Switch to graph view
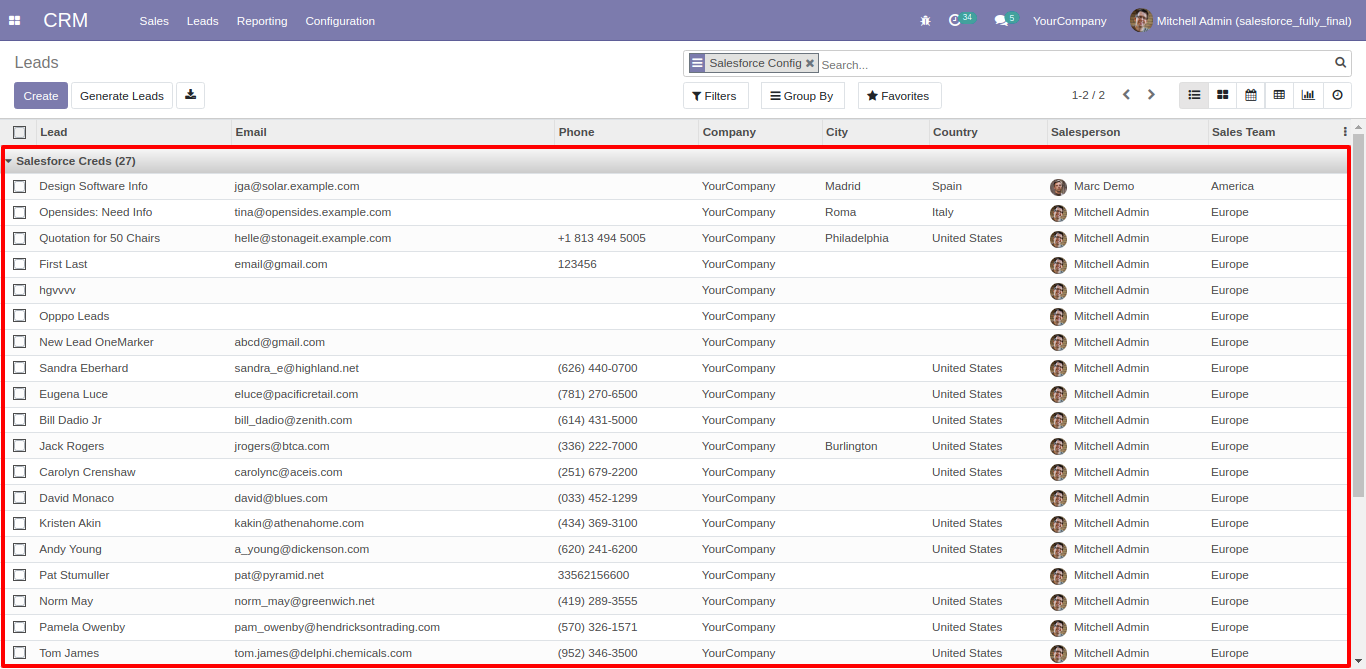Viewport: 1366px width, 669px height. click(1308, 95)
